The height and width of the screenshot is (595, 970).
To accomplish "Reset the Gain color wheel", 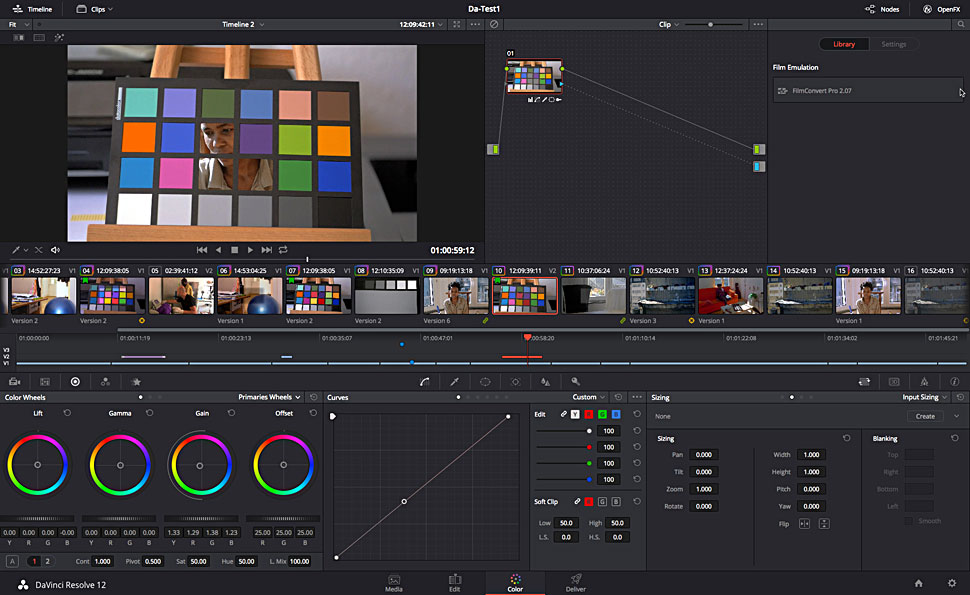I will point(231,412).
